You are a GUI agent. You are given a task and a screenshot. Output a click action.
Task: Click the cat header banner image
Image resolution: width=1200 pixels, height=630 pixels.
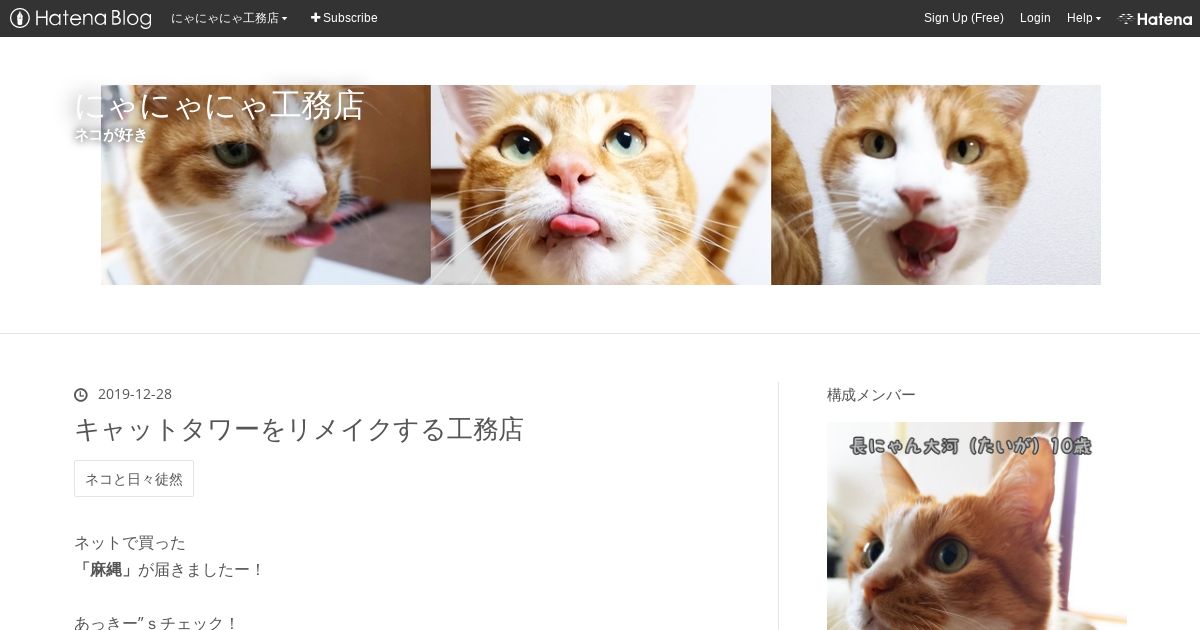pyautogui.click(x=601, y=185)
